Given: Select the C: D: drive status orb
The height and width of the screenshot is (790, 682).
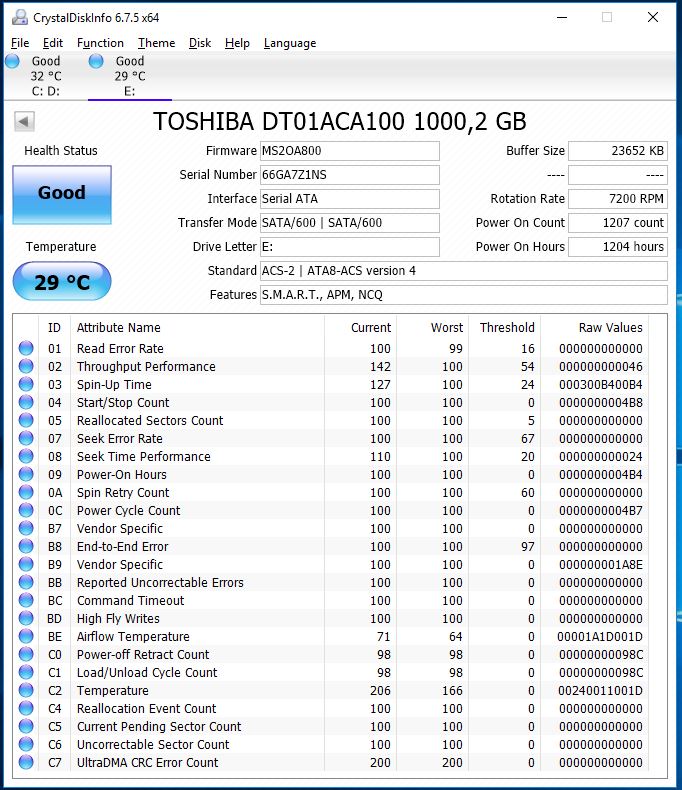Looking at the screenshot, I should tap(12, 61).
